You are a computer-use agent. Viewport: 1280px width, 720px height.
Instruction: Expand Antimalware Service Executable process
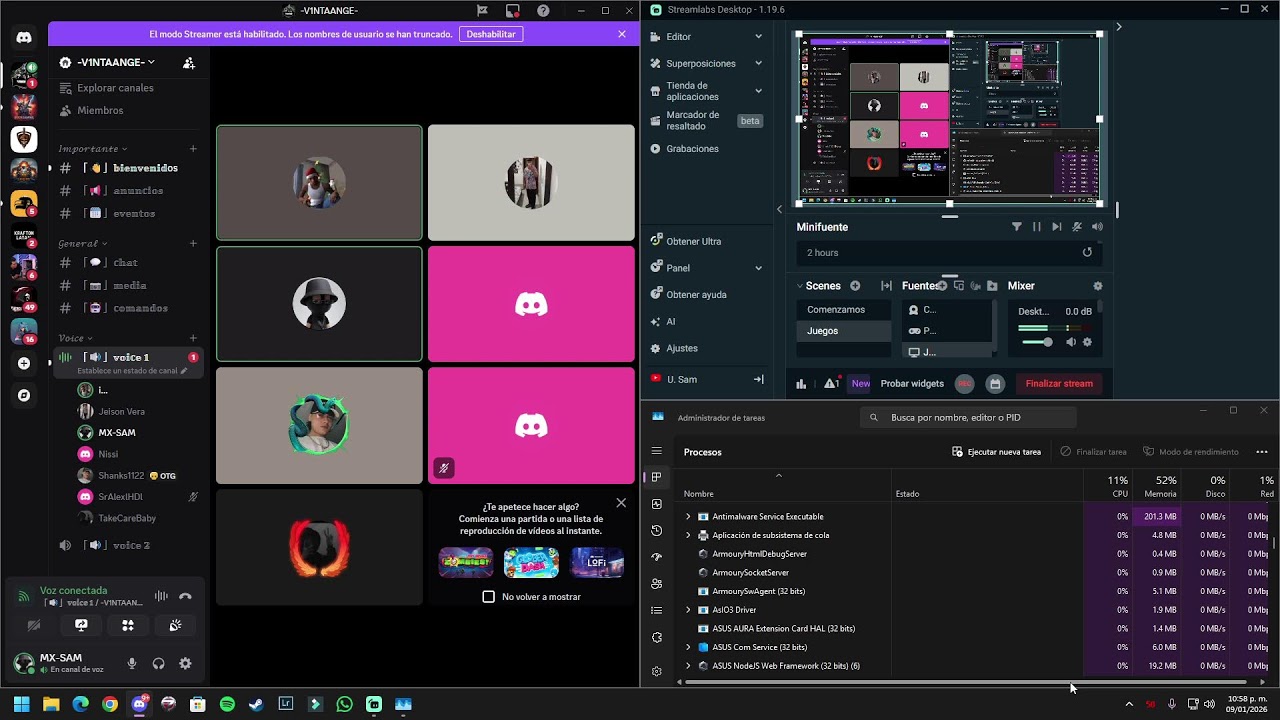(x=688, y=517)
